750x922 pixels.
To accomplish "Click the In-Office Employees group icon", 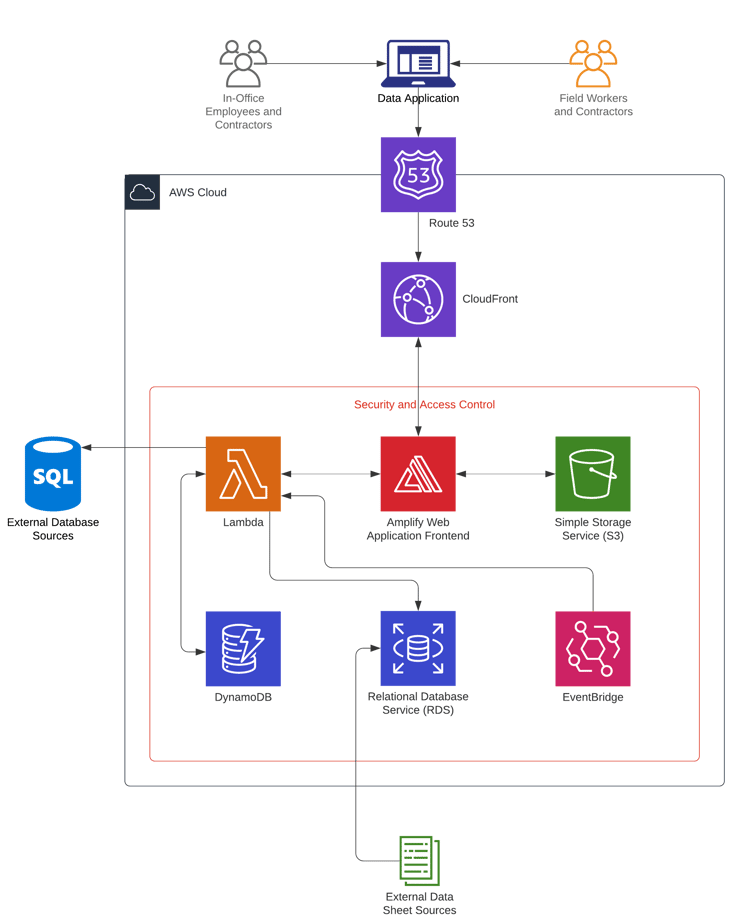I will [243, 64].
